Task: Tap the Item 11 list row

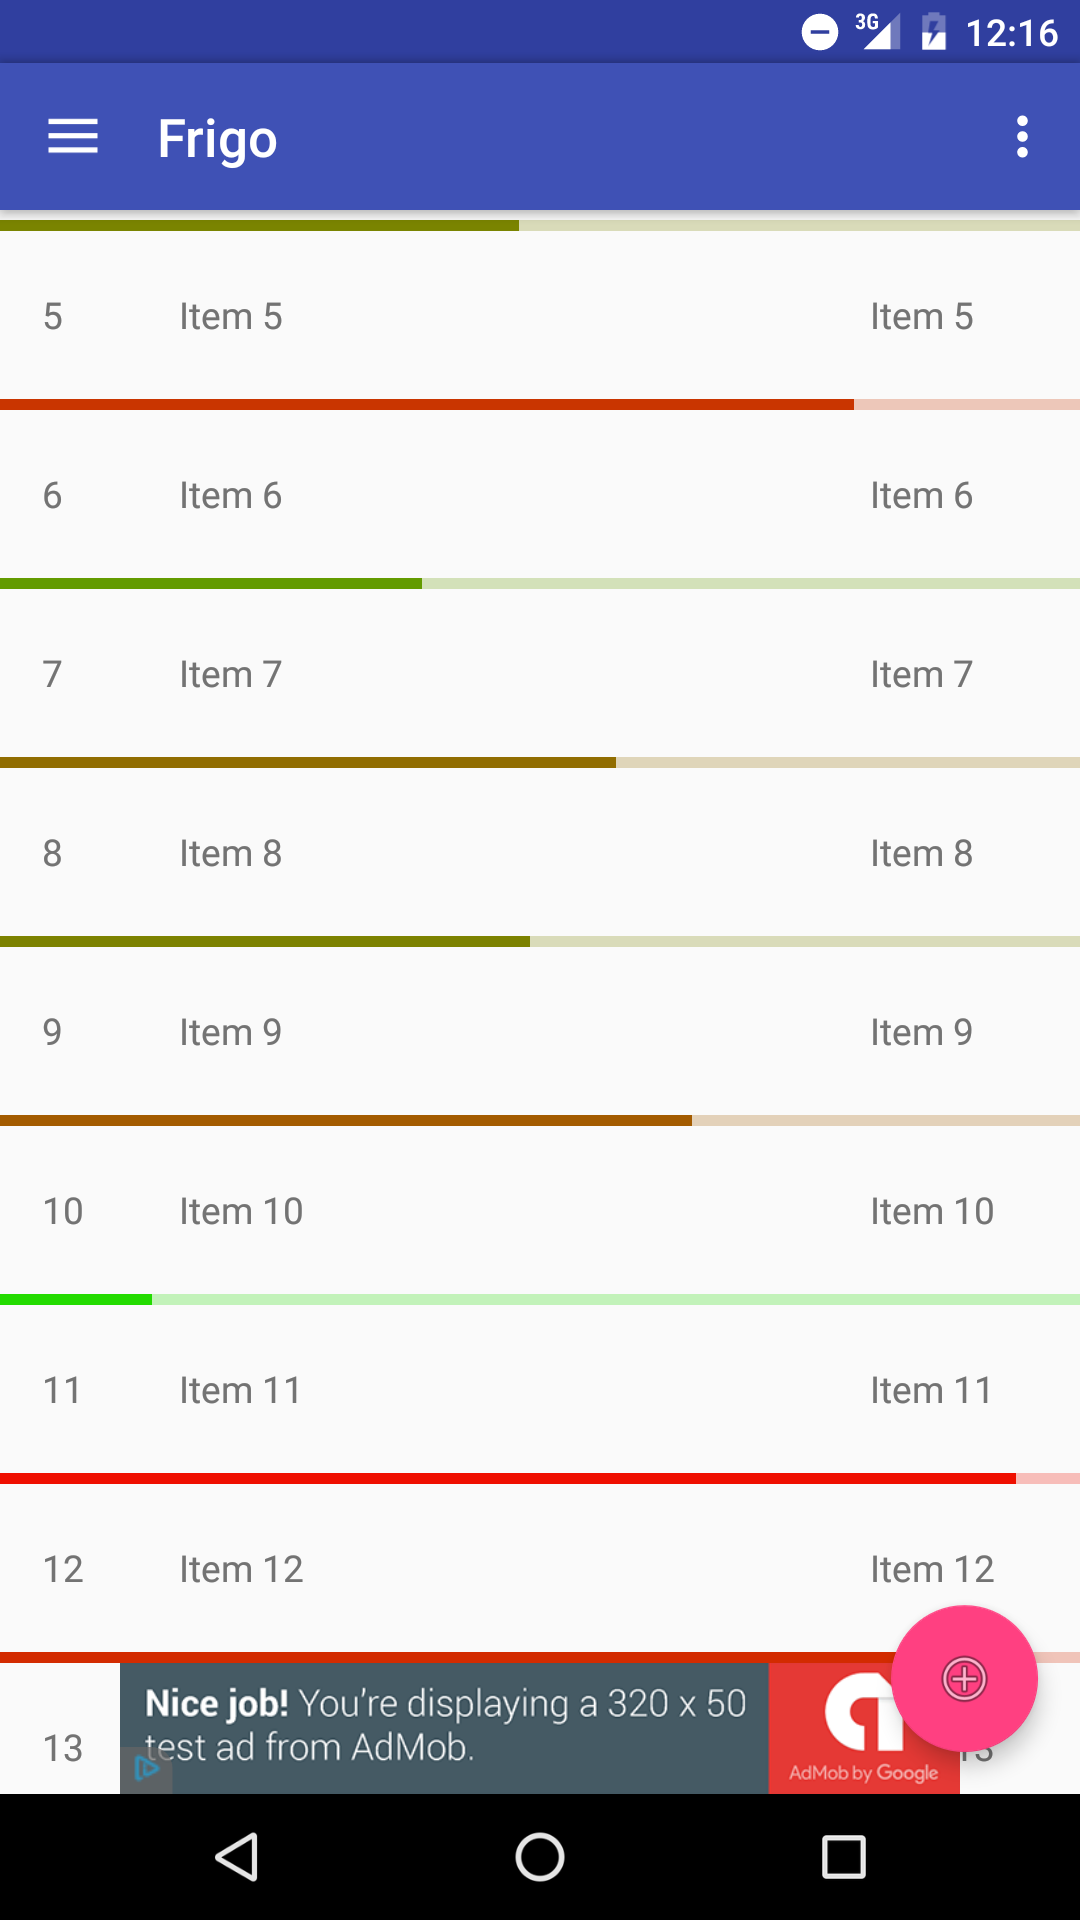Action: [540, 1391]
